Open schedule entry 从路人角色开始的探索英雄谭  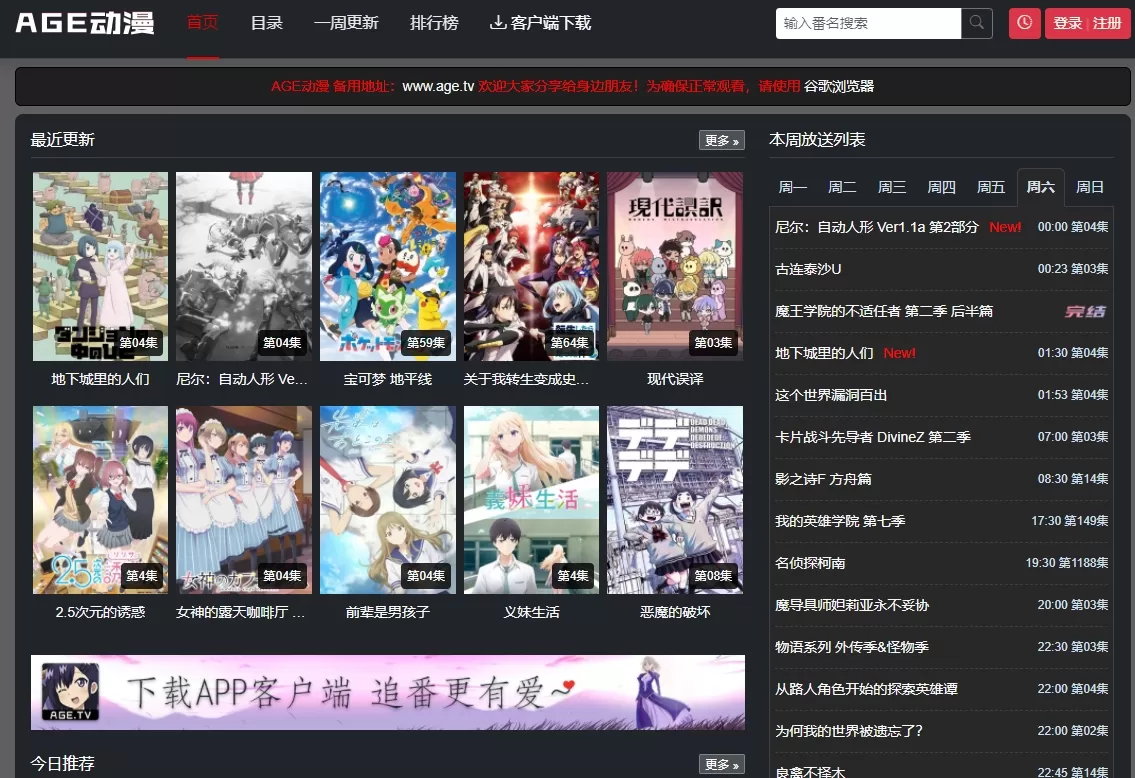point(941,689)
